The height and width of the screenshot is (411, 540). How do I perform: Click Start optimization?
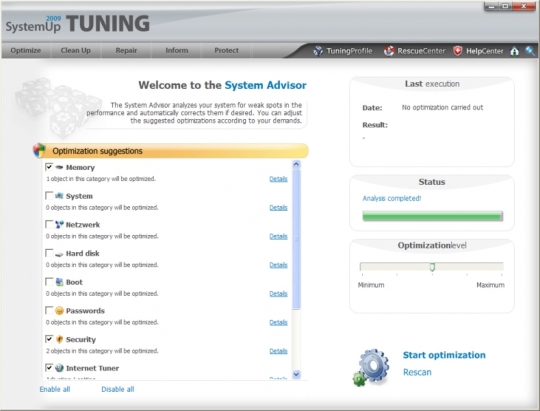[x=444, y=355]
